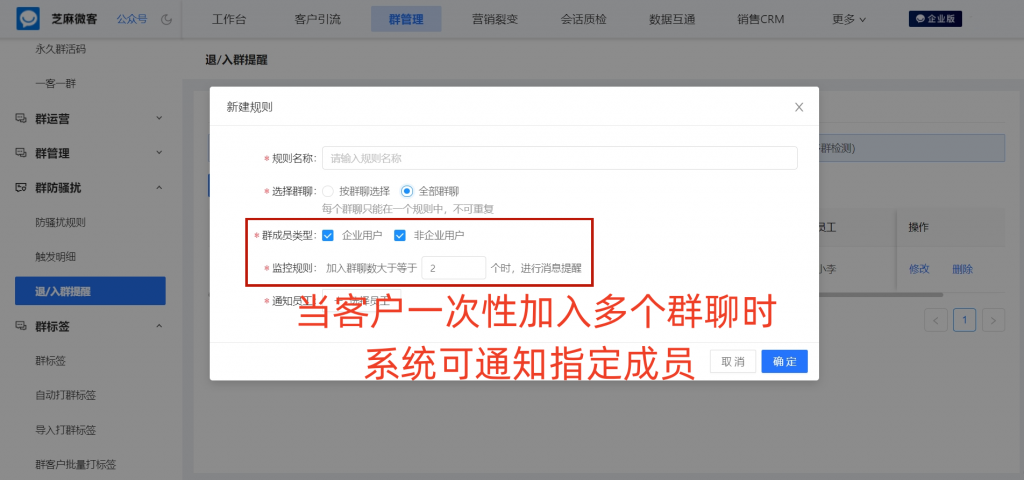Image resolution: width=1024 pixels, height=480 pixels.
Task: Open 导入打群标签 sidebar item
Action: point(65,430)
